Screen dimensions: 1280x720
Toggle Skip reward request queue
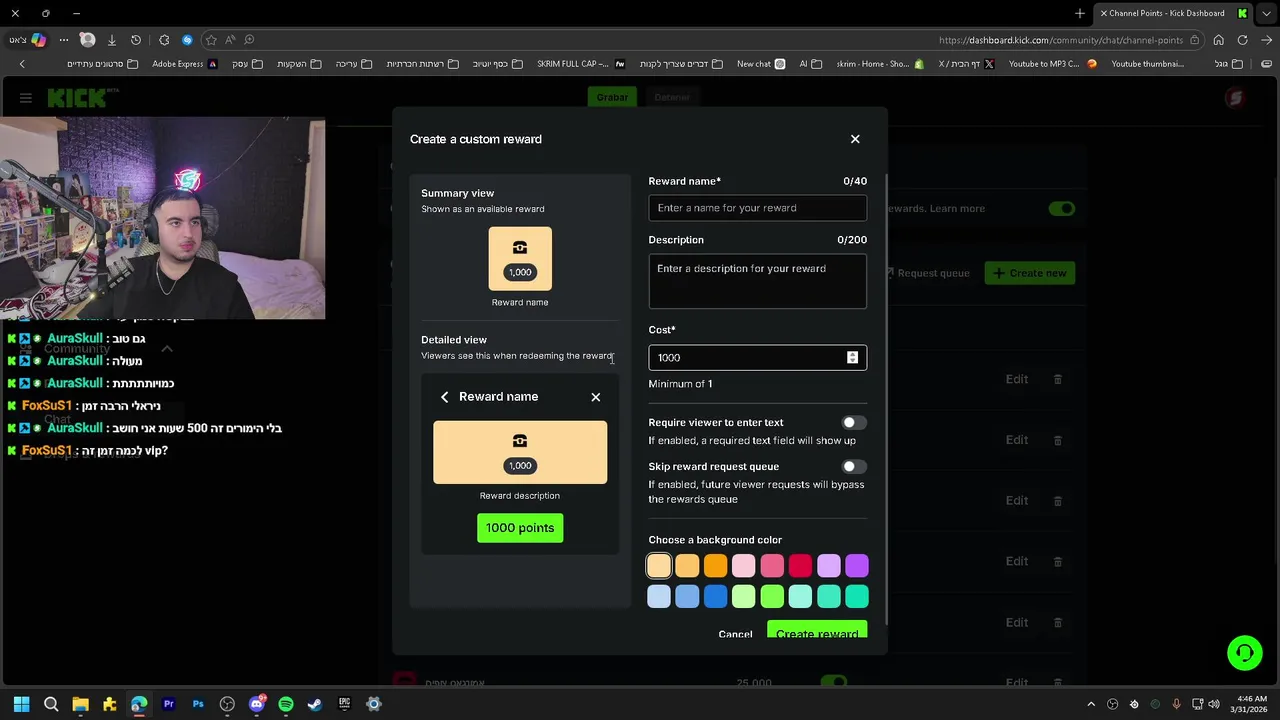[854, 467]
